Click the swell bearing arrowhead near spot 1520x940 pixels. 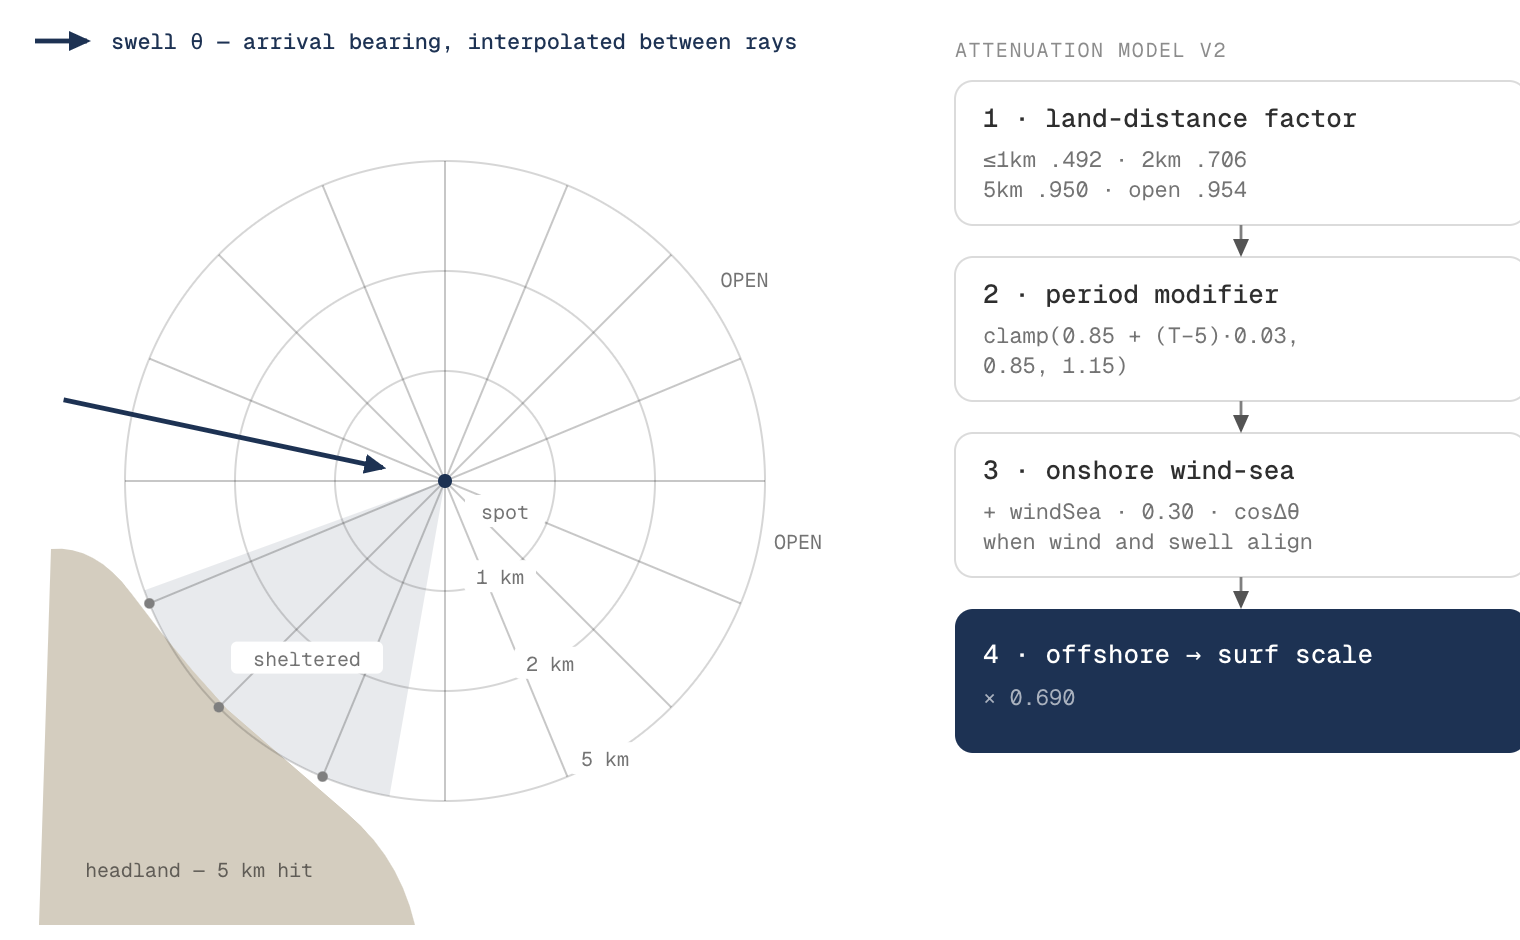click(376, 464)
